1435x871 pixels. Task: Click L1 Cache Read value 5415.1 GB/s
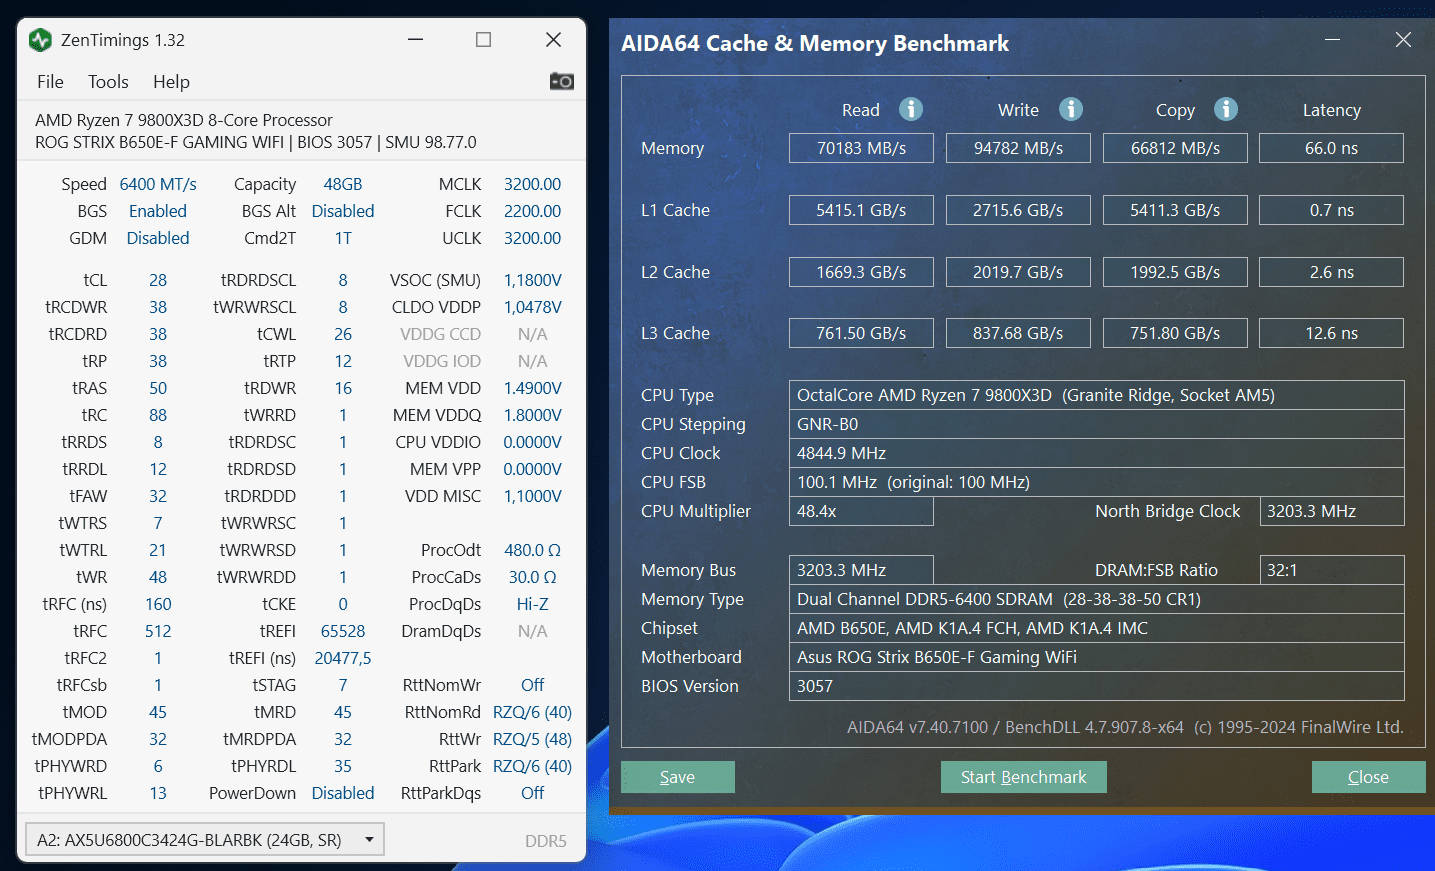(861, 210)
